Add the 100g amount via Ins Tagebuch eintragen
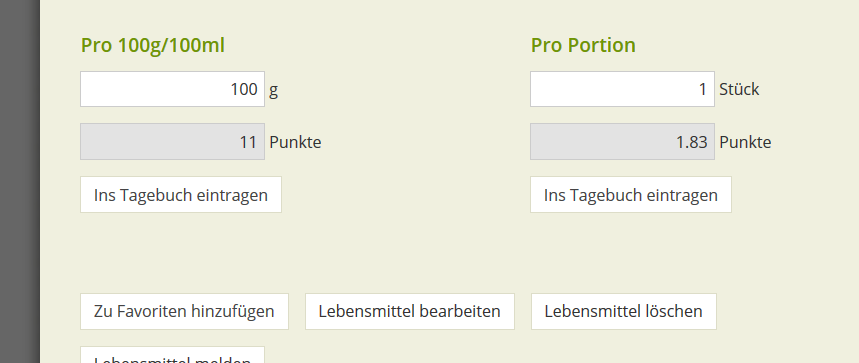 point(181,195)
